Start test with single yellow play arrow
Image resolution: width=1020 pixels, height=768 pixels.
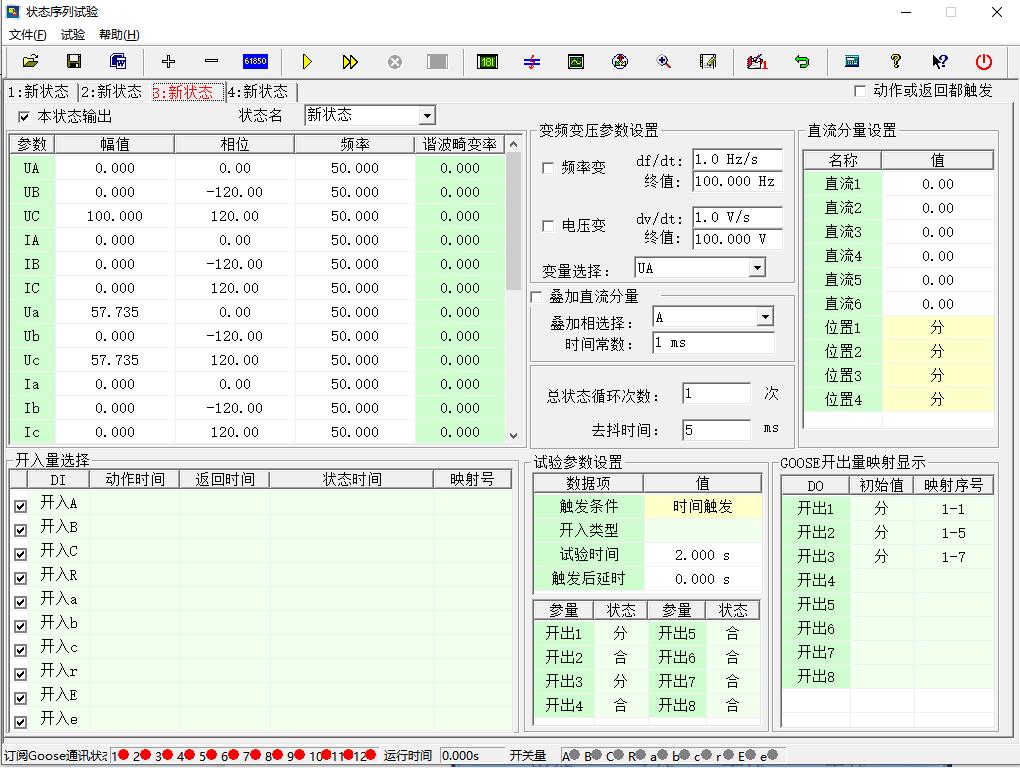[307, 62]
